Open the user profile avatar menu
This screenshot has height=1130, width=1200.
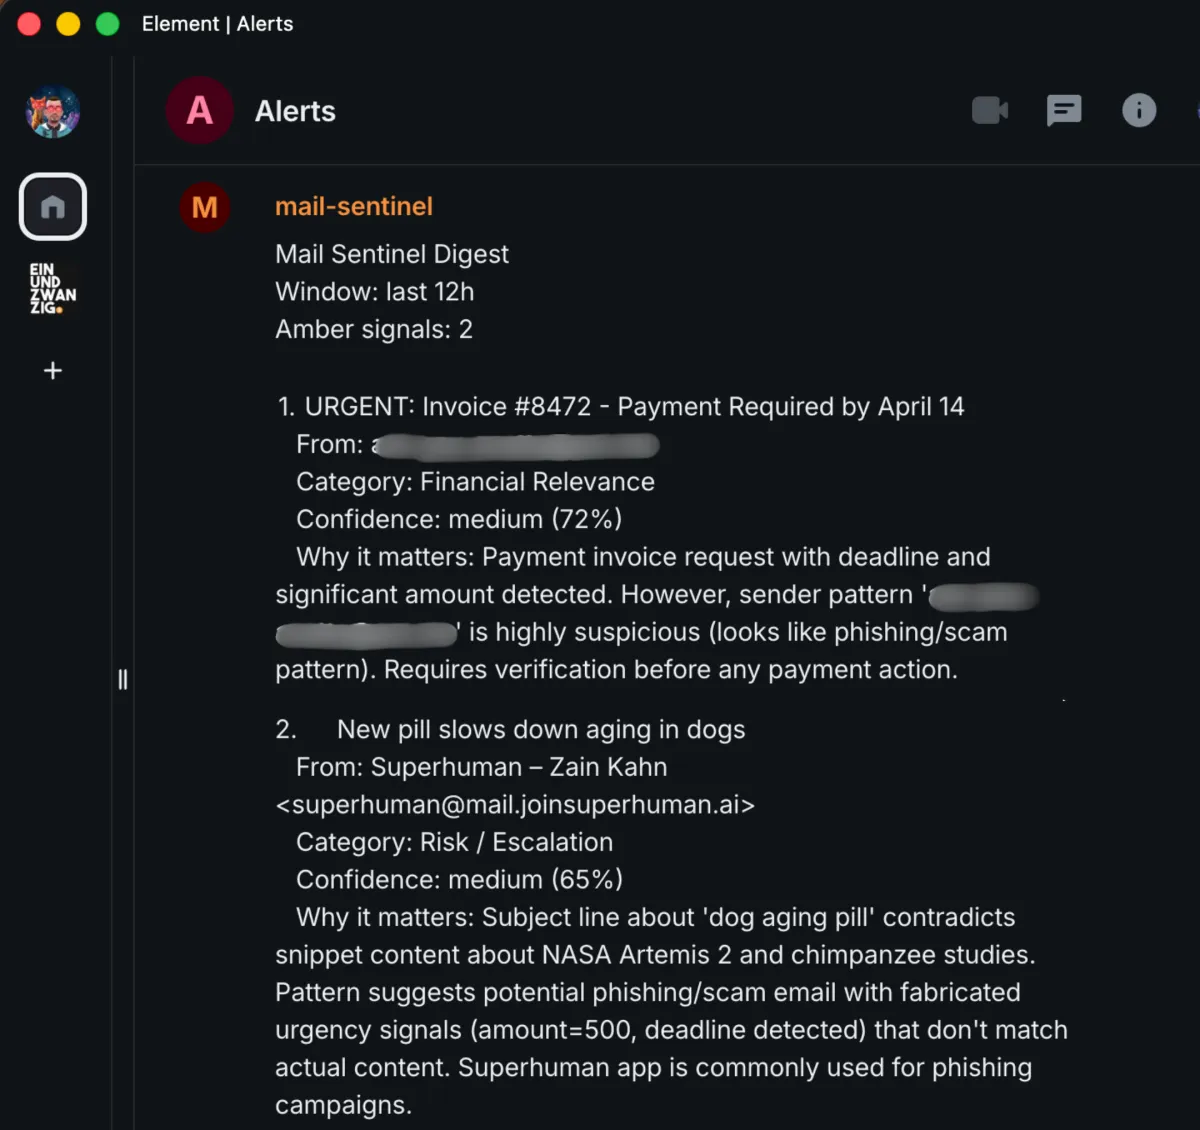pyautogui.click(x=53, y=111)
